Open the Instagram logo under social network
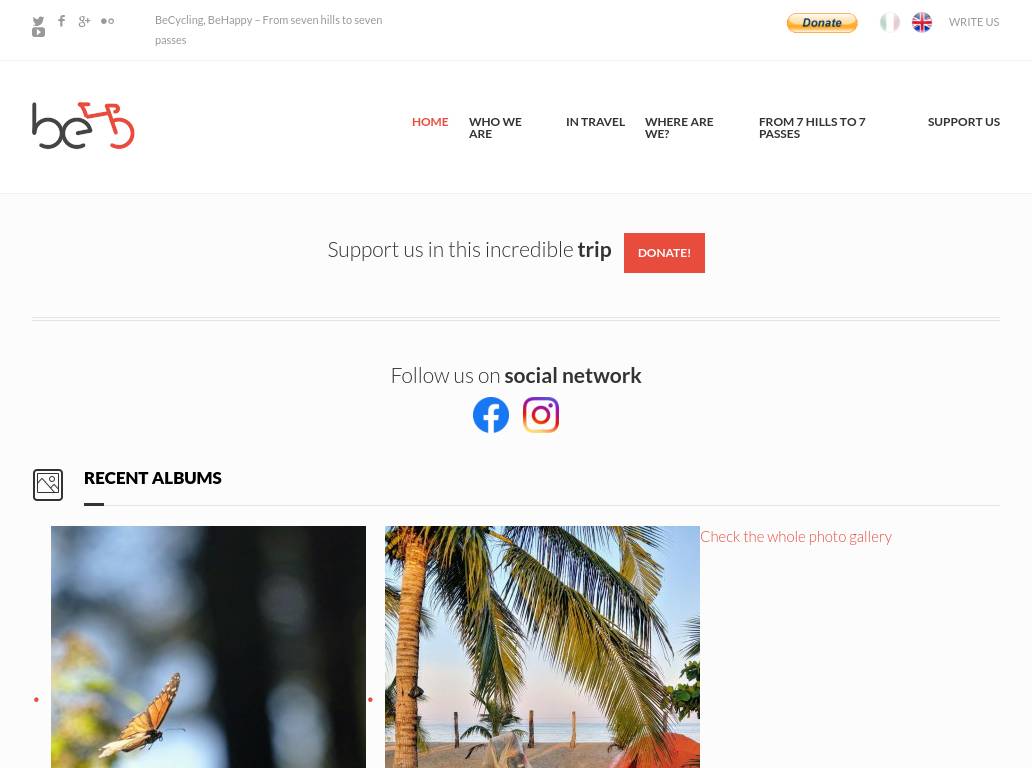This screenshot has height=768, width=1032. pos(541,415)
